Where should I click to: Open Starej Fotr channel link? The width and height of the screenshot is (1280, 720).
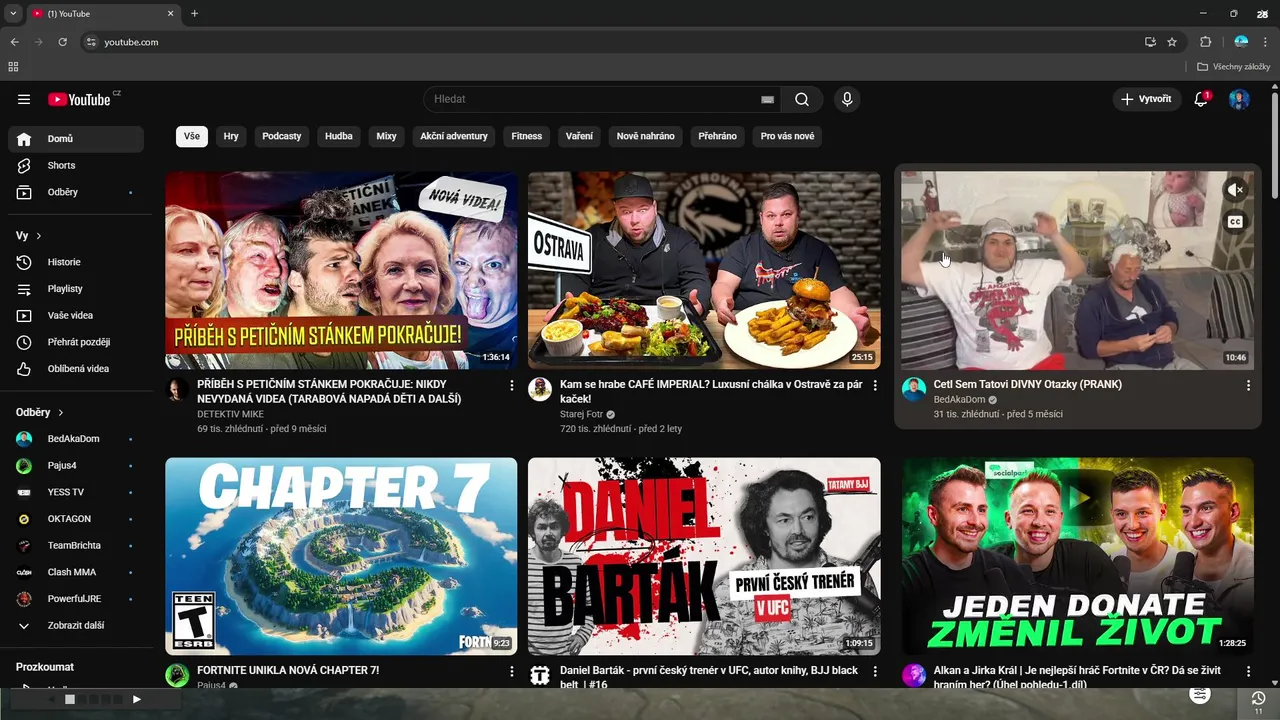[x=582, y=414]
